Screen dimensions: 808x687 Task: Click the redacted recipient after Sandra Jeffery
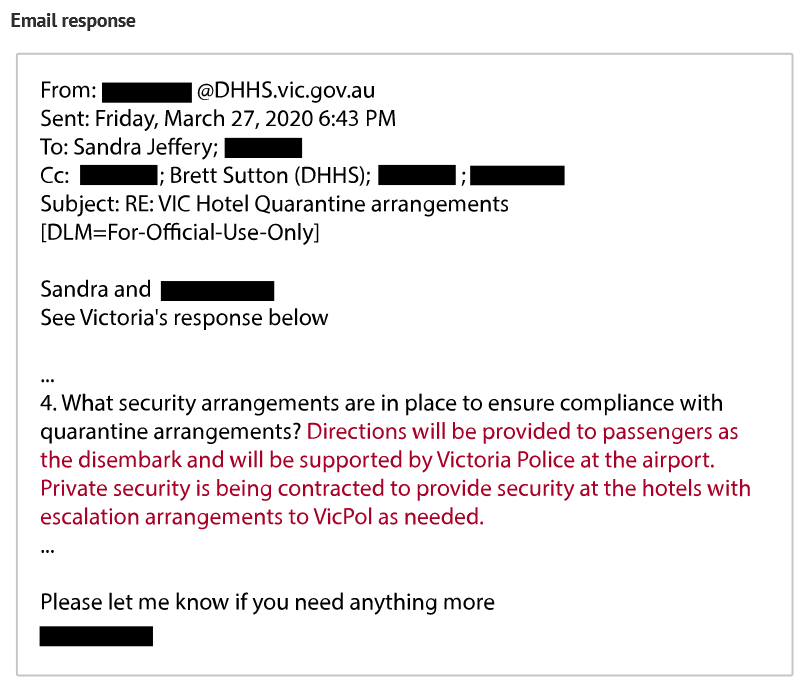pyautogui.click(x=263, y=148)
